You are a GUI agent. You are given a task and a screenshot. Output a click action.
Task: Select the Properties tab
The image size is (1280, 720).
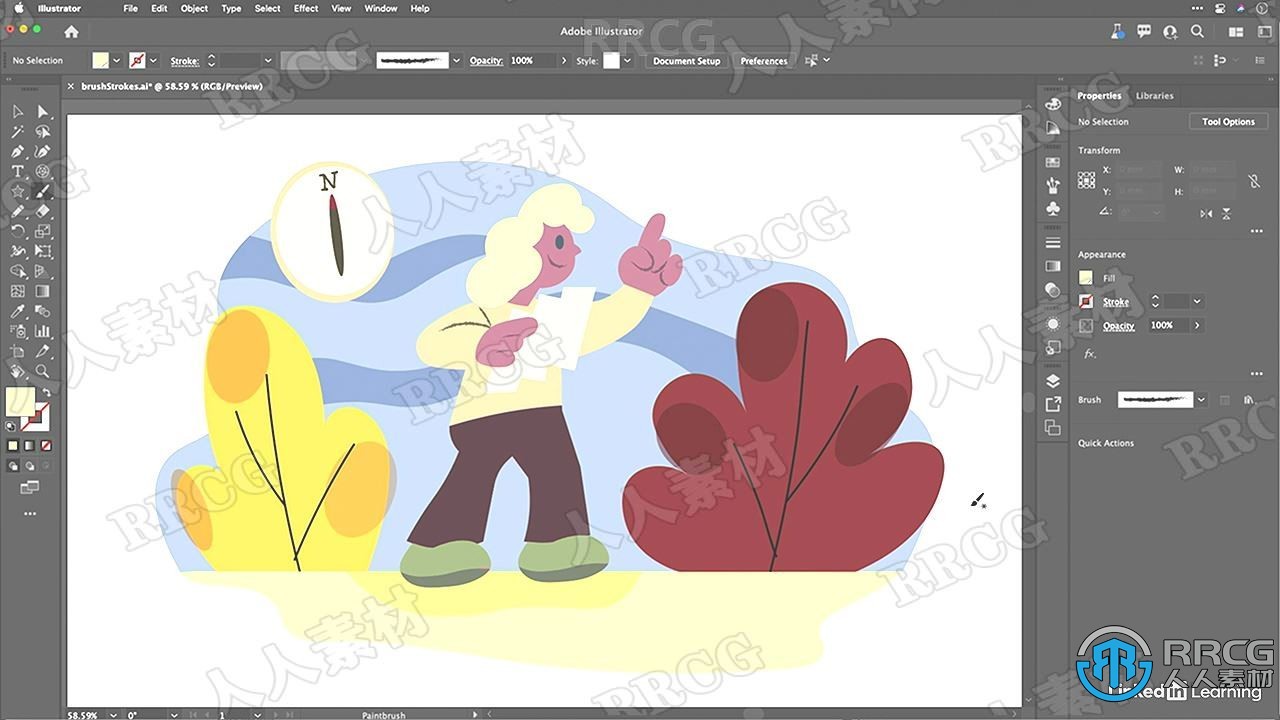pyautogui.click(x=1099, y=96)
